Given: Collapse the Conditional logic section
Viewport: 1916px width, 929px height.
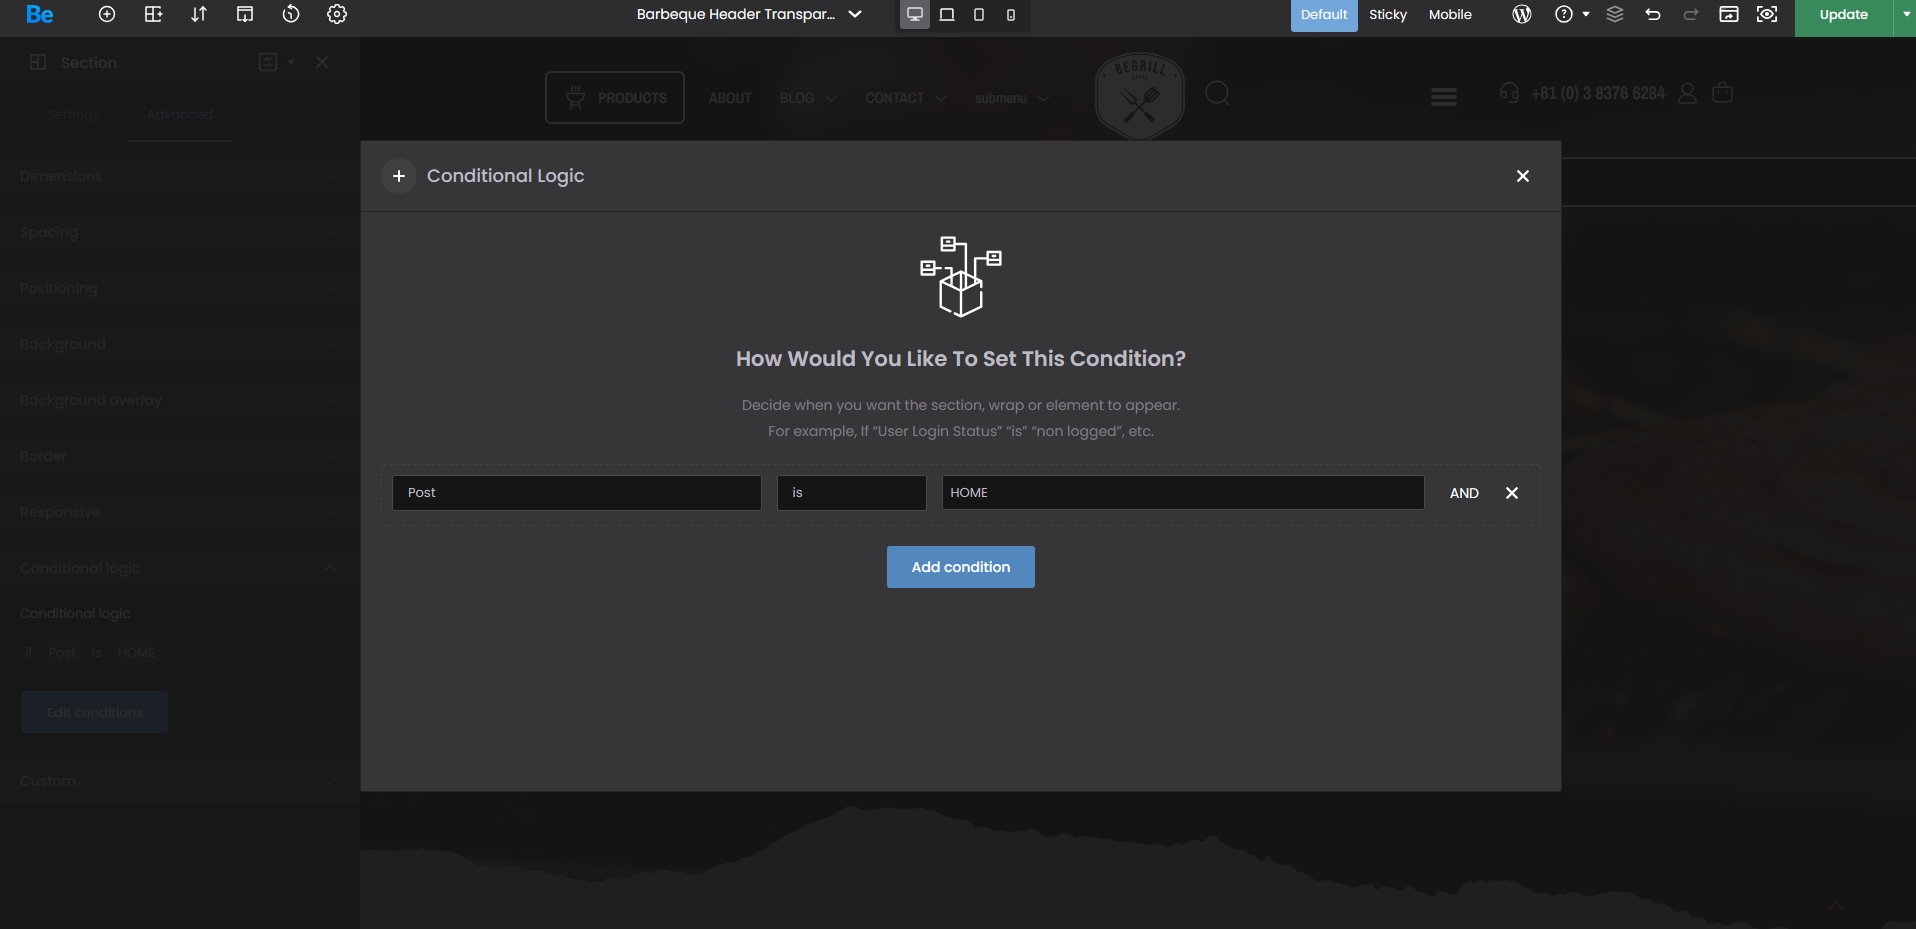Looking at the screenshot, I should click(180, 568).
